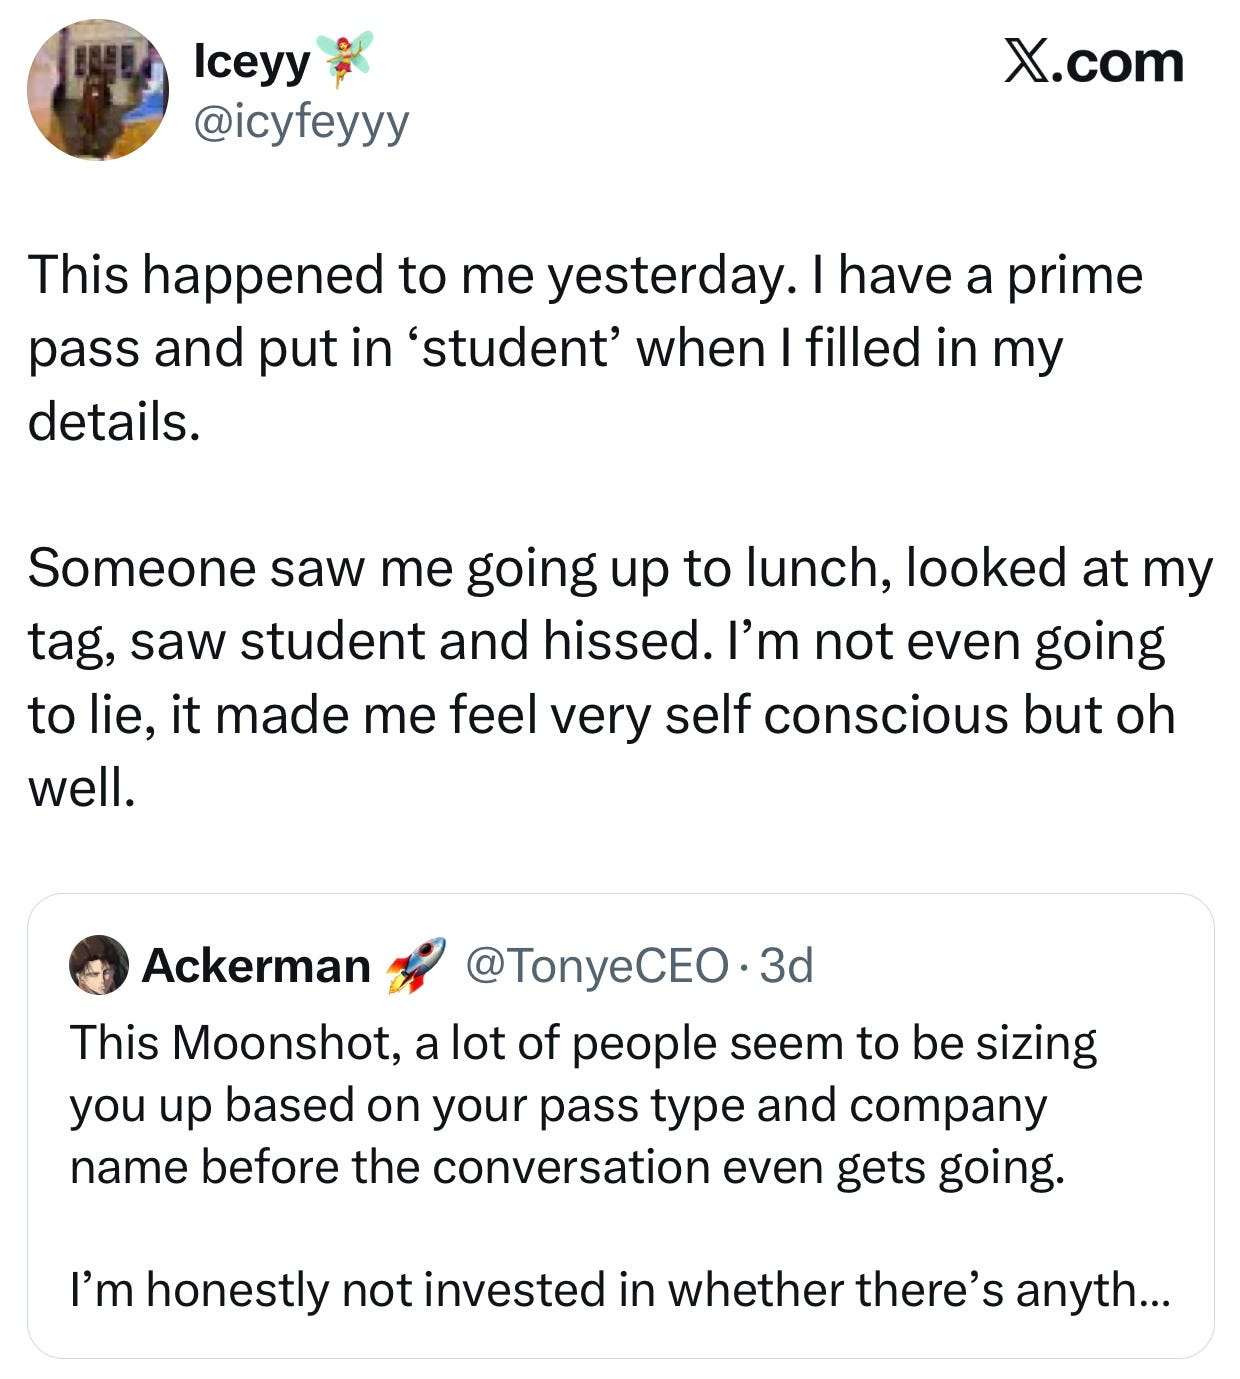The width and height of the screenshot is (1240, 1379).
Task: Open the @icyfeyyy handle
Action: (x=301, y=123)
